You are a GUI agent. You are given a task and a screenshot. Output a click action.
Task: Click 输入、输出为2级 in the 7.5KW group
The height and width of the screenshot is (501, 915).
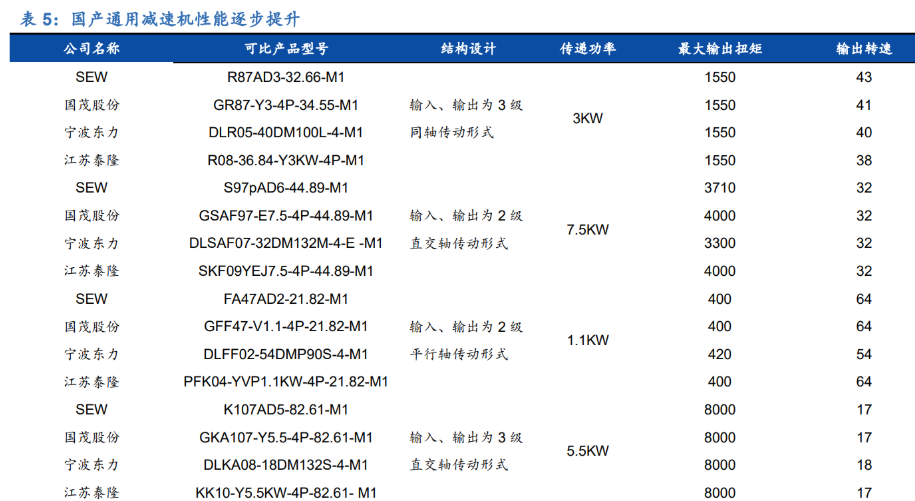[x=466, y=216]
